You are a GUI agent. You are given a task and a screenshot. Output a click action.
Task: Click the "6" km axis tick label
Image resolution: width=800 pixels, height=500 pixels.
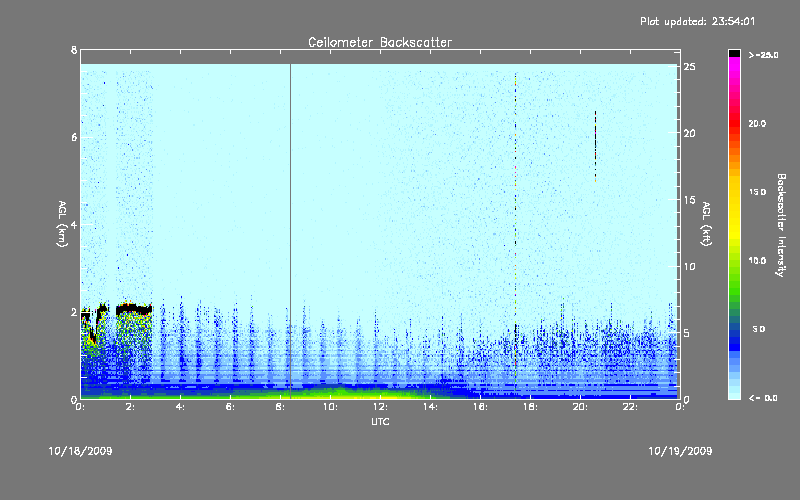74,137
